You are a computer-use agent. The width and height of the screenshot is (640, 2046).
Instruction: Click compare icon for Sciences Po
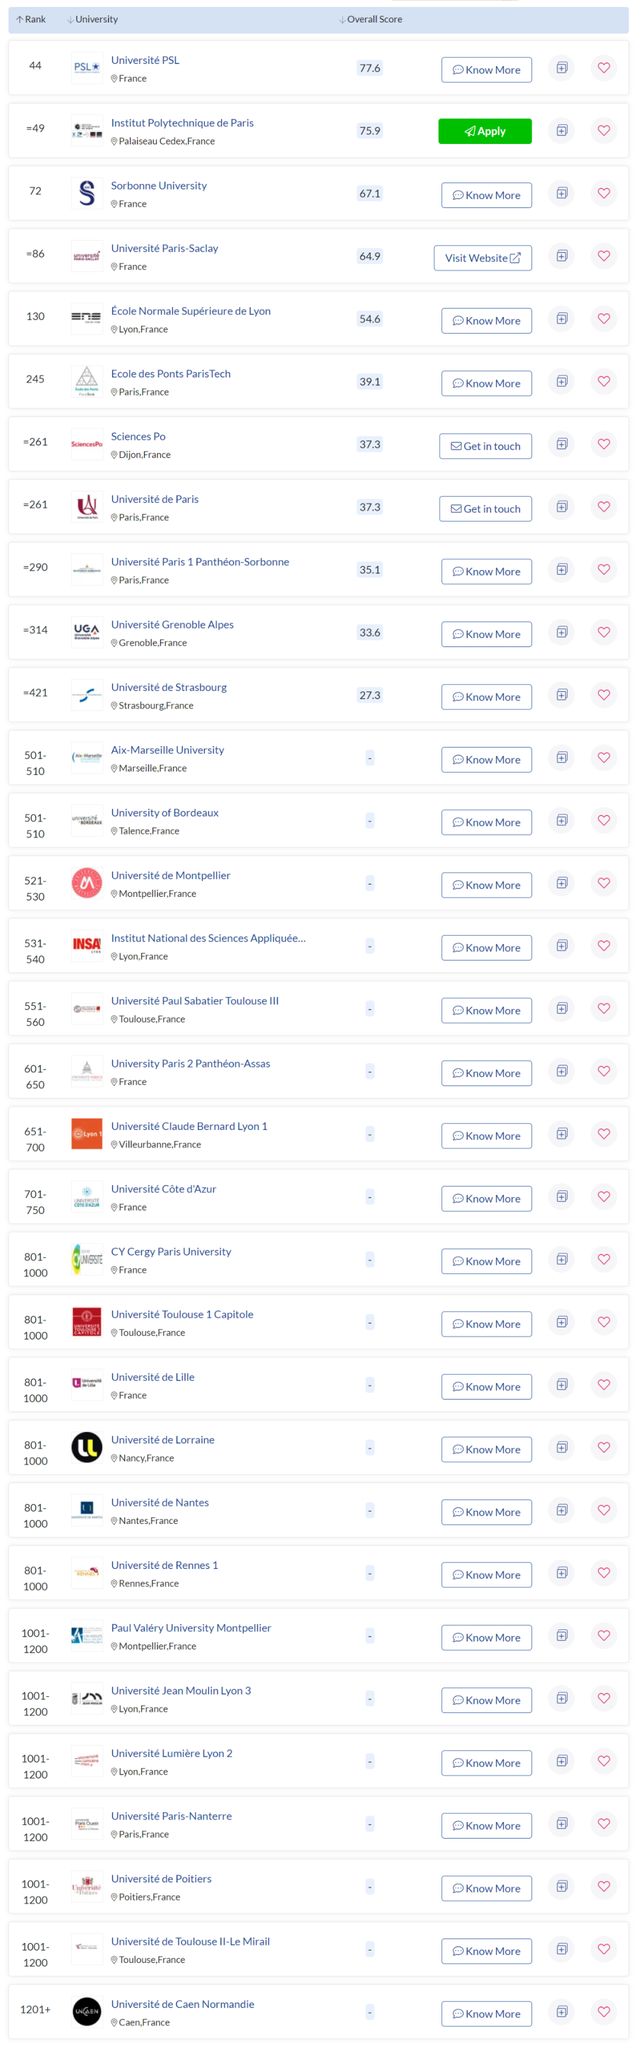click(x=562, y=444)
